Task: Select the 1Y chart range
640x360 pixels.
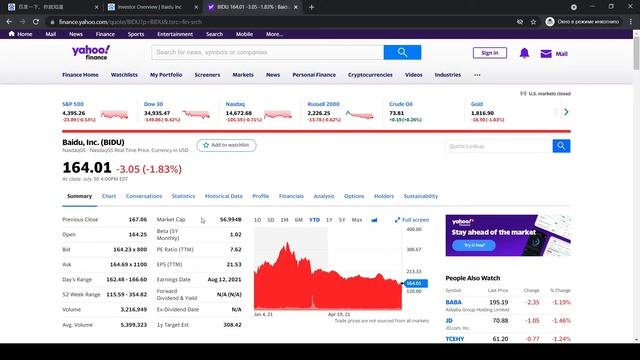Action: click(x=329, y=220)
